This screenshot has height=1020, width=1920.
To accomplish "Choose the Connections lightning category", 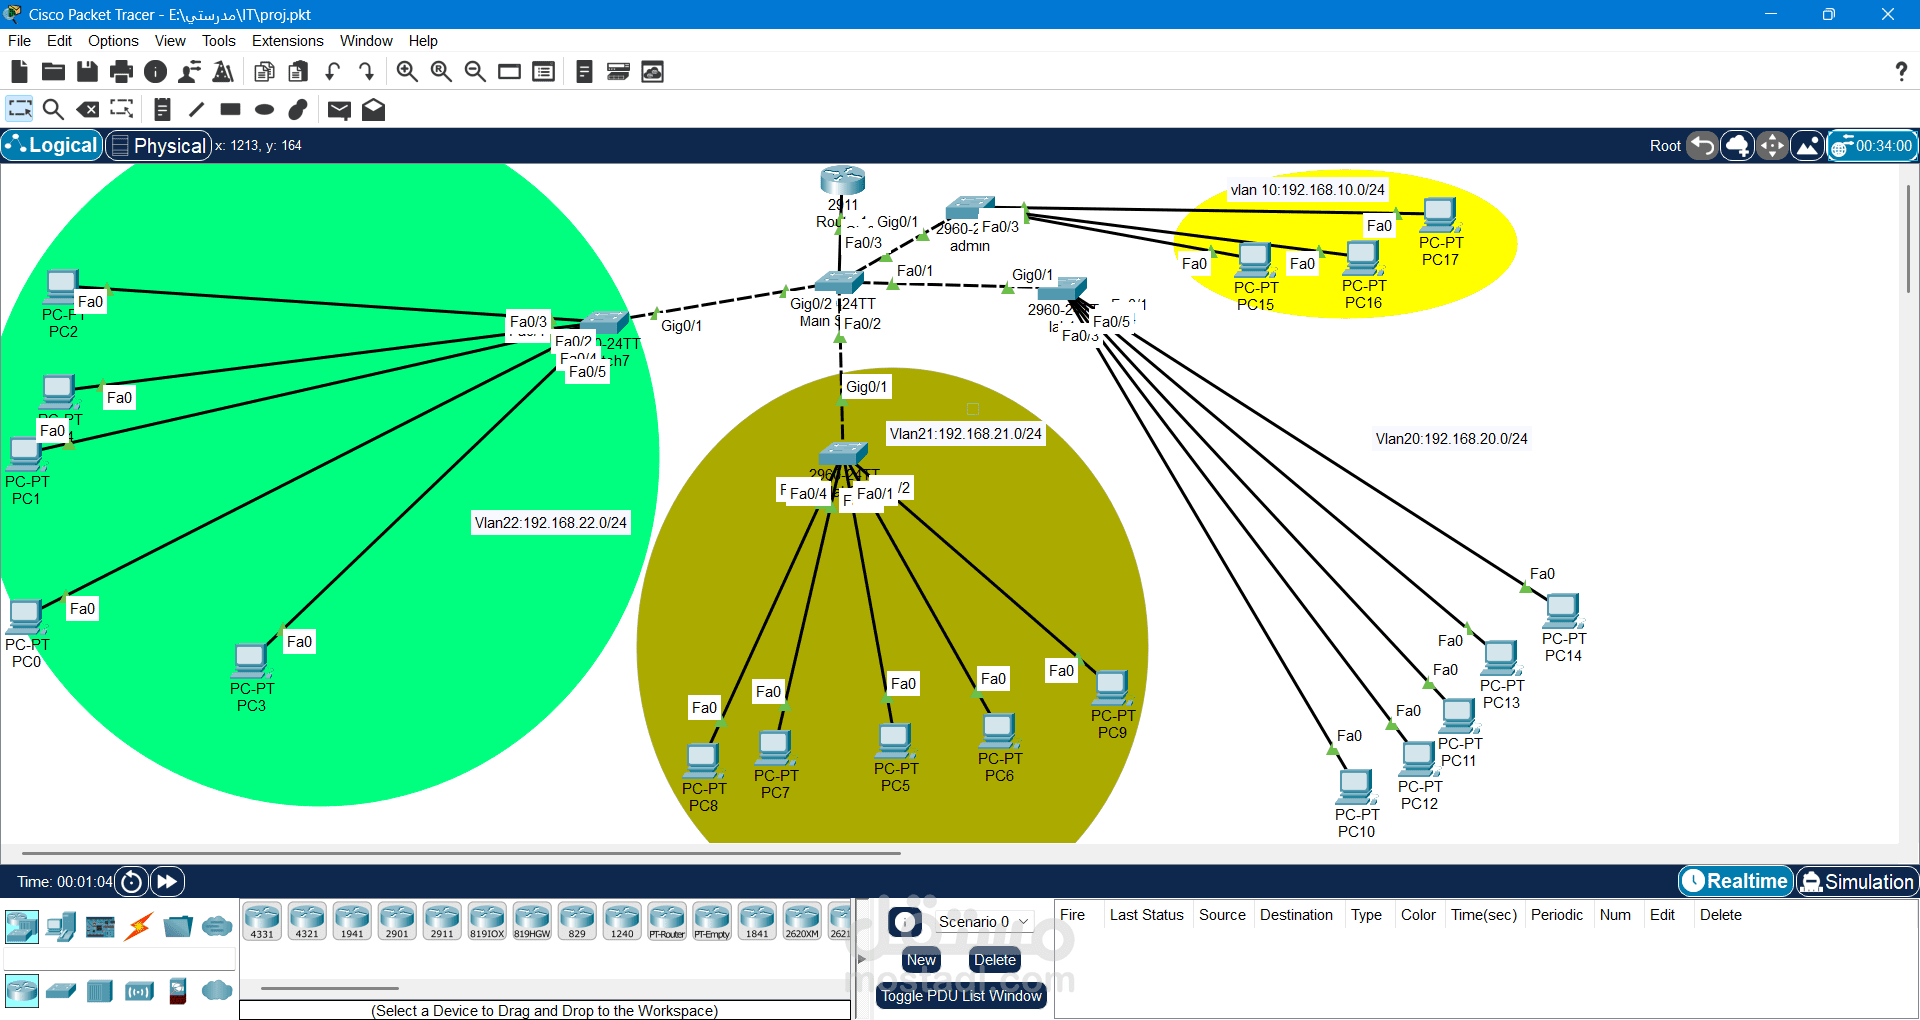I will tap(139, 927).
